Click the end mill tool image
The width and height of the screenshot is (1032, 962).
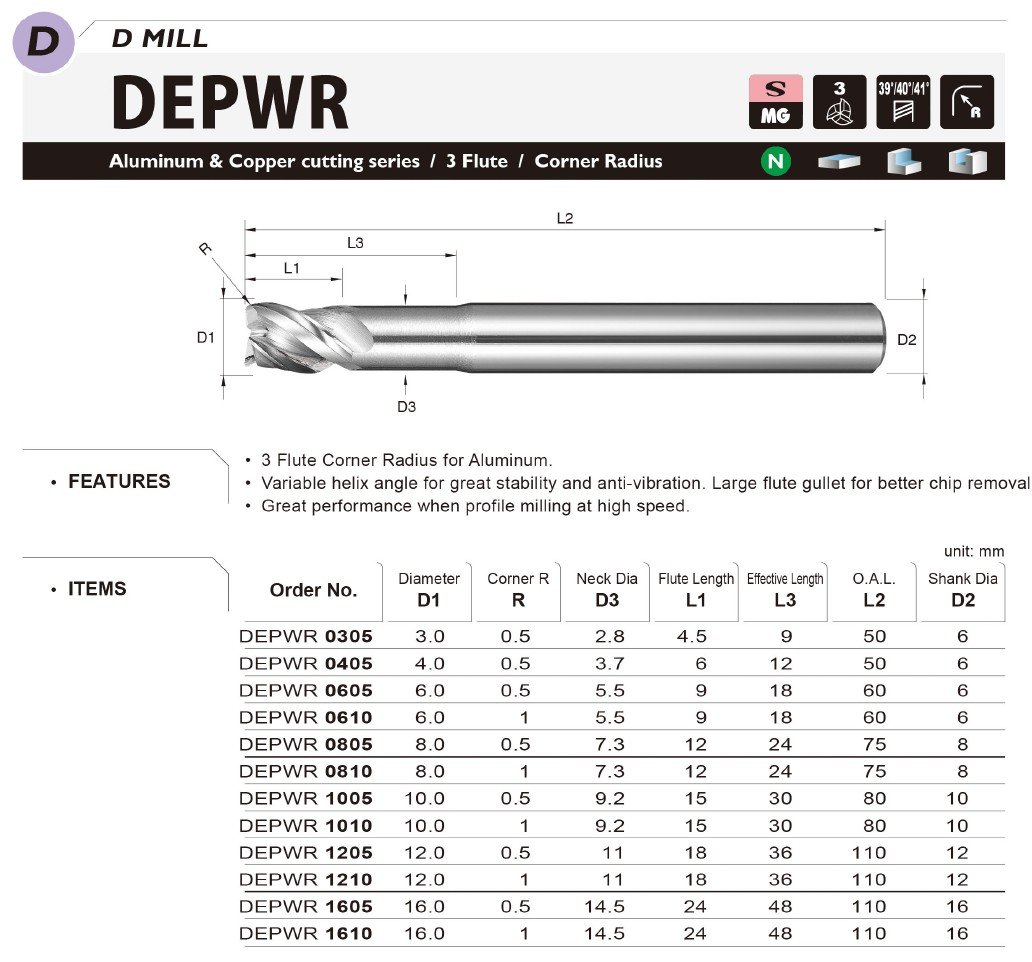(x=560, y=339)
